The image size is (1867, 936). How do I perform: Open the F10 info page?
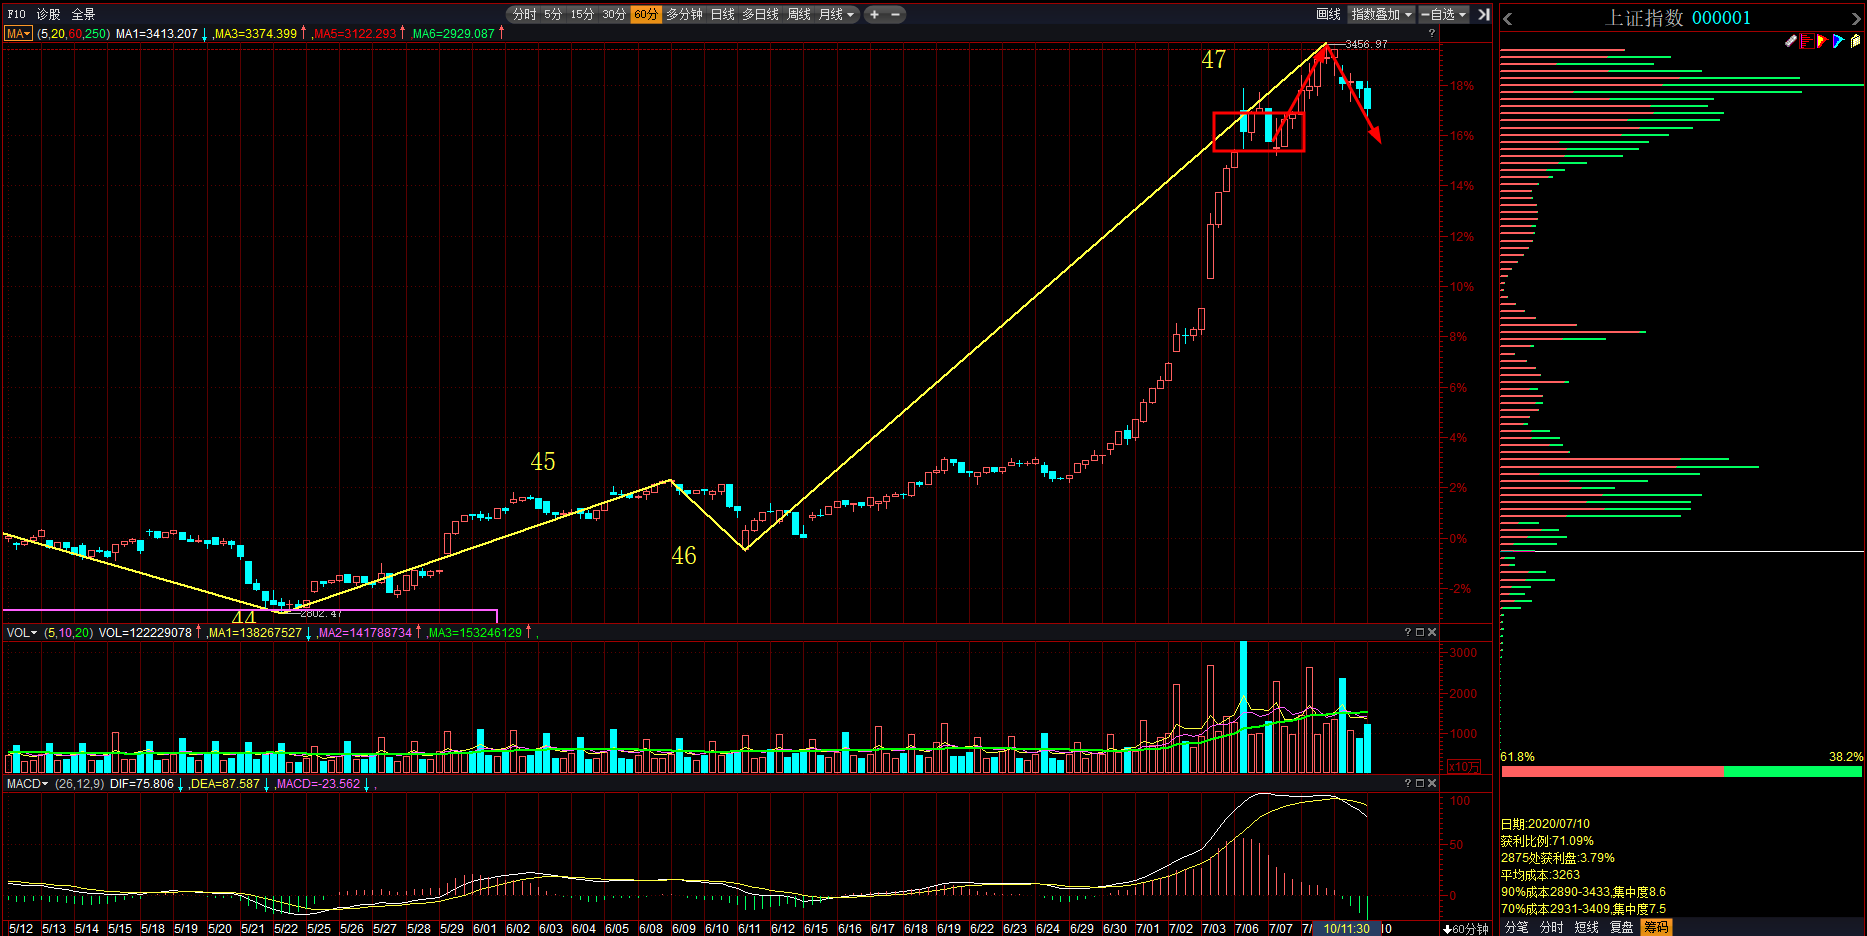coord(16,14)
